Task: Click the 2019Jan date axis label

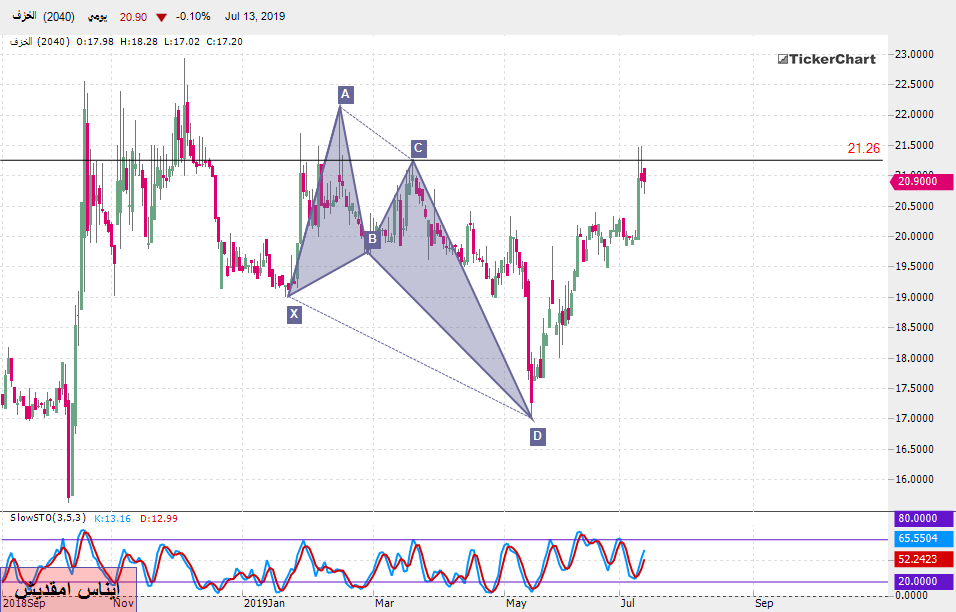Action: click(265, 603)
